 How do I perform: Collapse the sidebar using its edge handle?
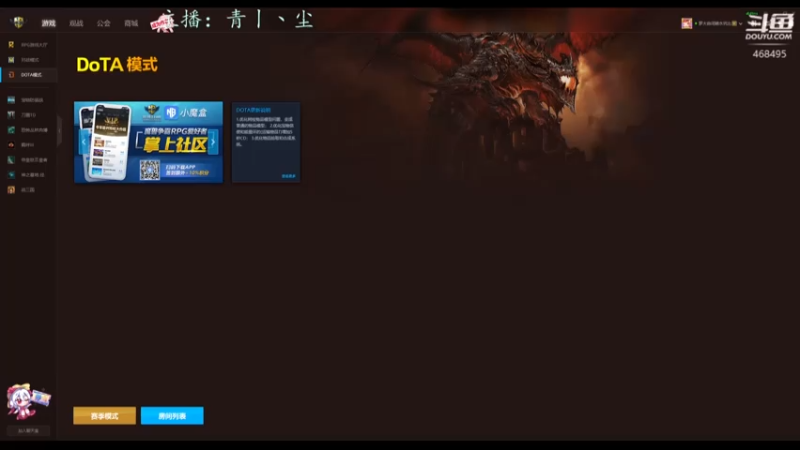(59, 131)
